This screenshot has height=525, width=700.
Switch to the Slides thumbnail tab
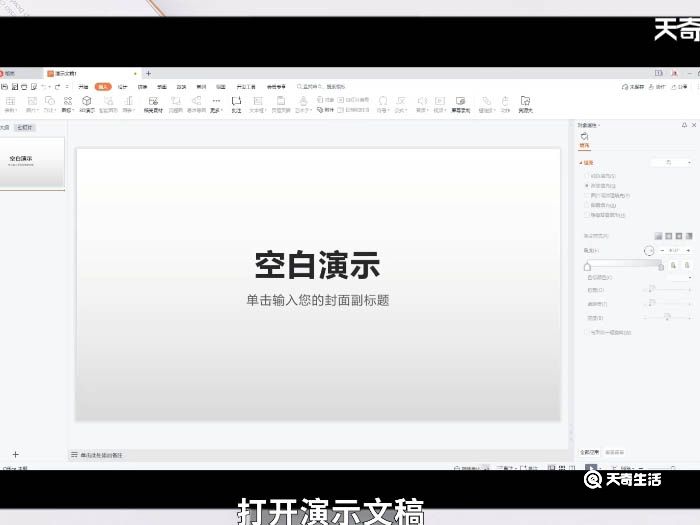point(25,128)
